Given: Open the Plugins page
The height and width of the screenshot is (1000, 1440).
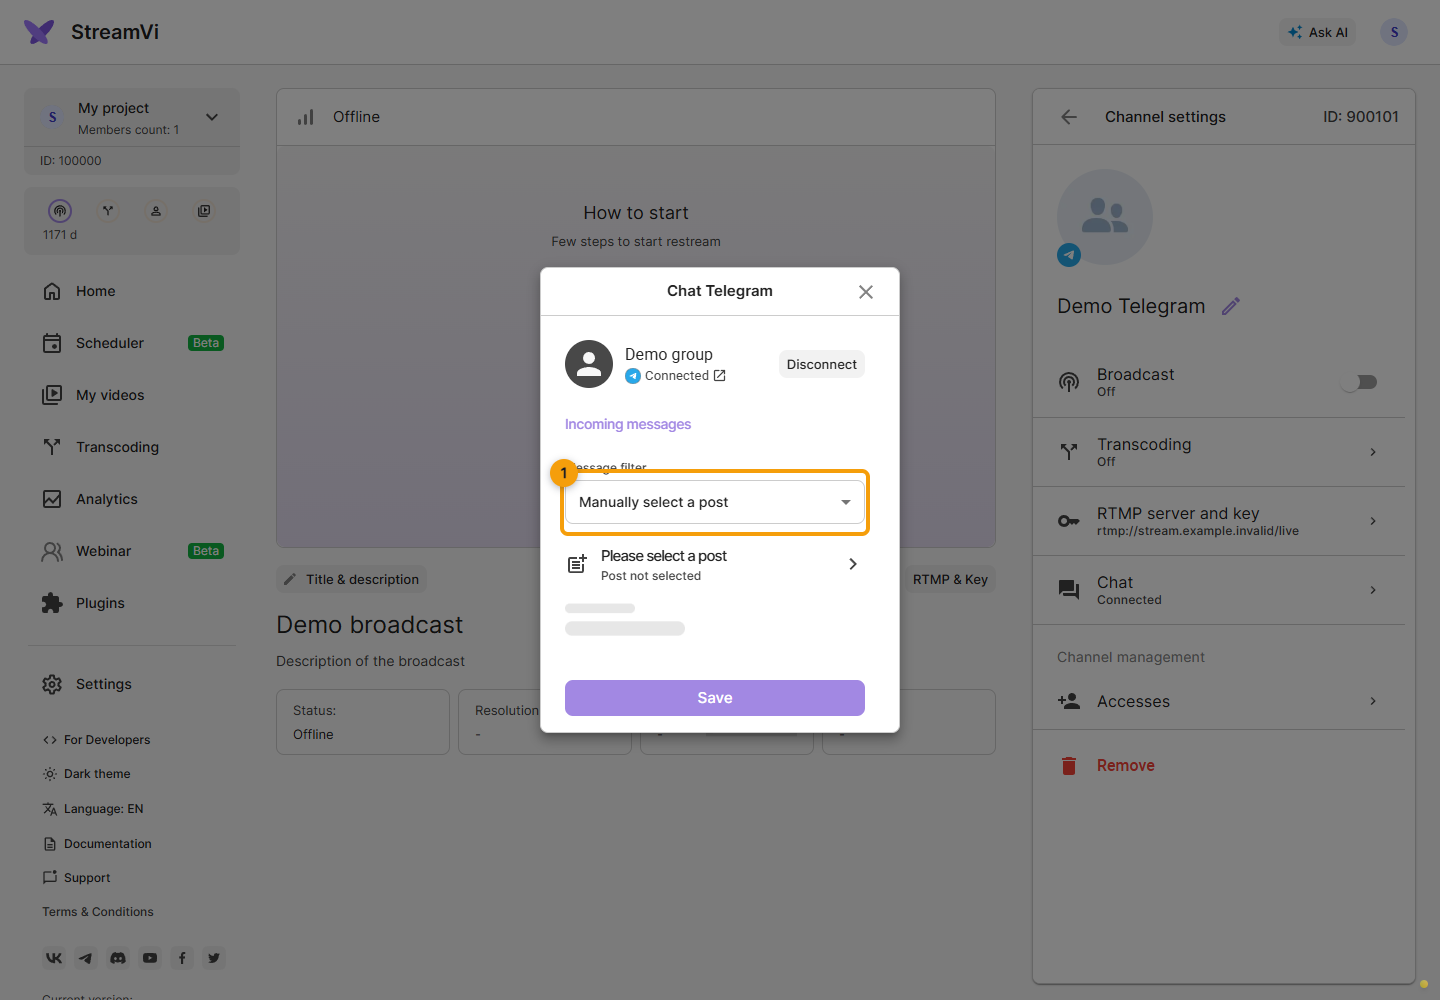Looking at the screenshot, I should point(132,603).
